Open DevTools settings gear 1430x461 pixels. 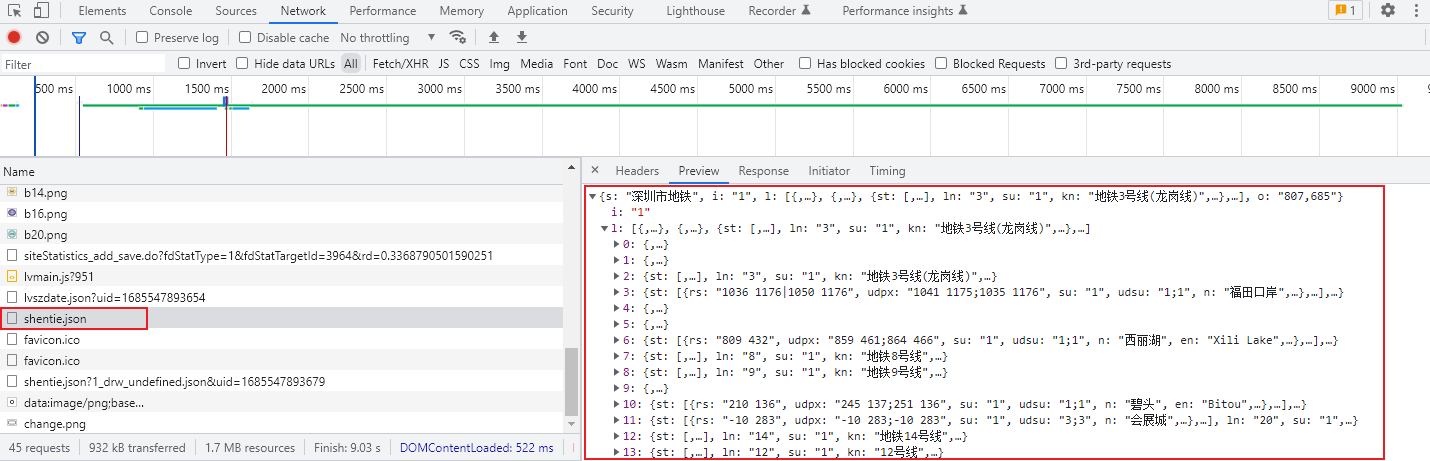point(1388,11)
